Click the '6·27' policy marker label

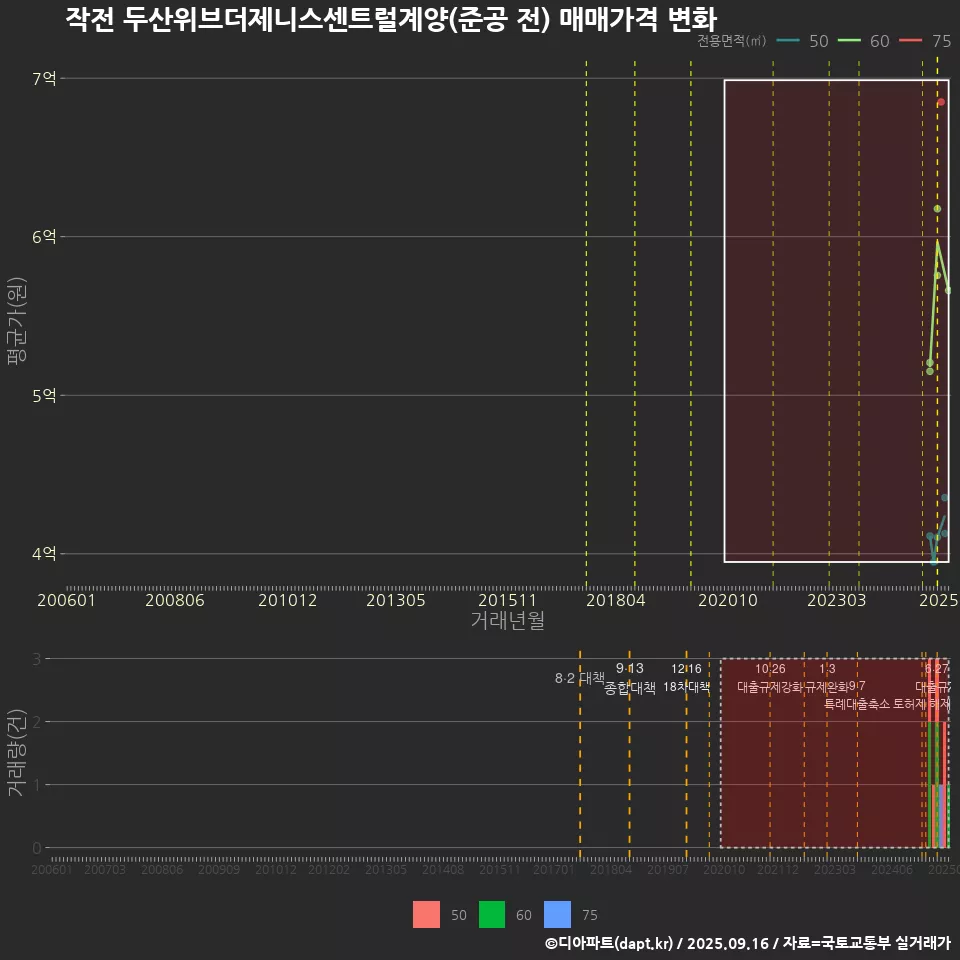pos(937,669)
